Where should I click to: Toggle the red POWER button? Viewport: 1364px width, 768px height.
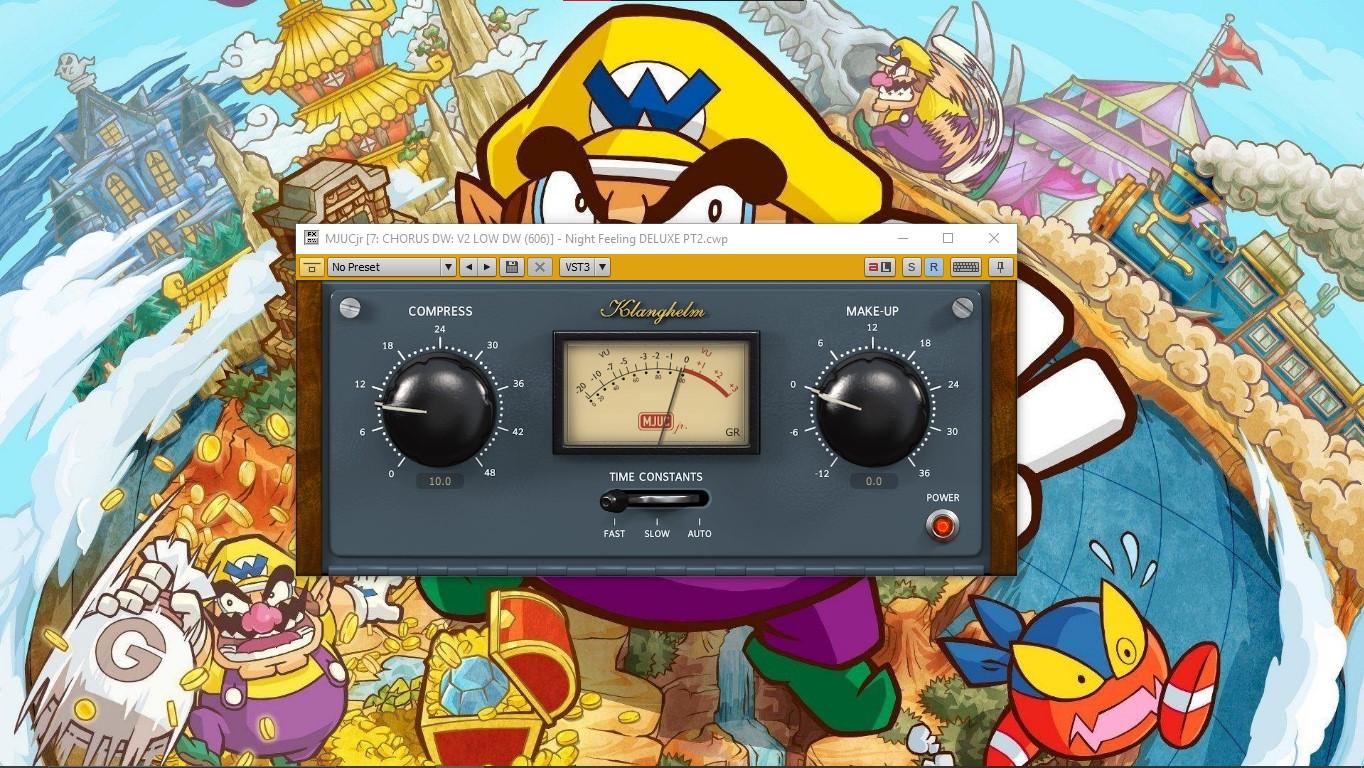(x=942, y=525)
